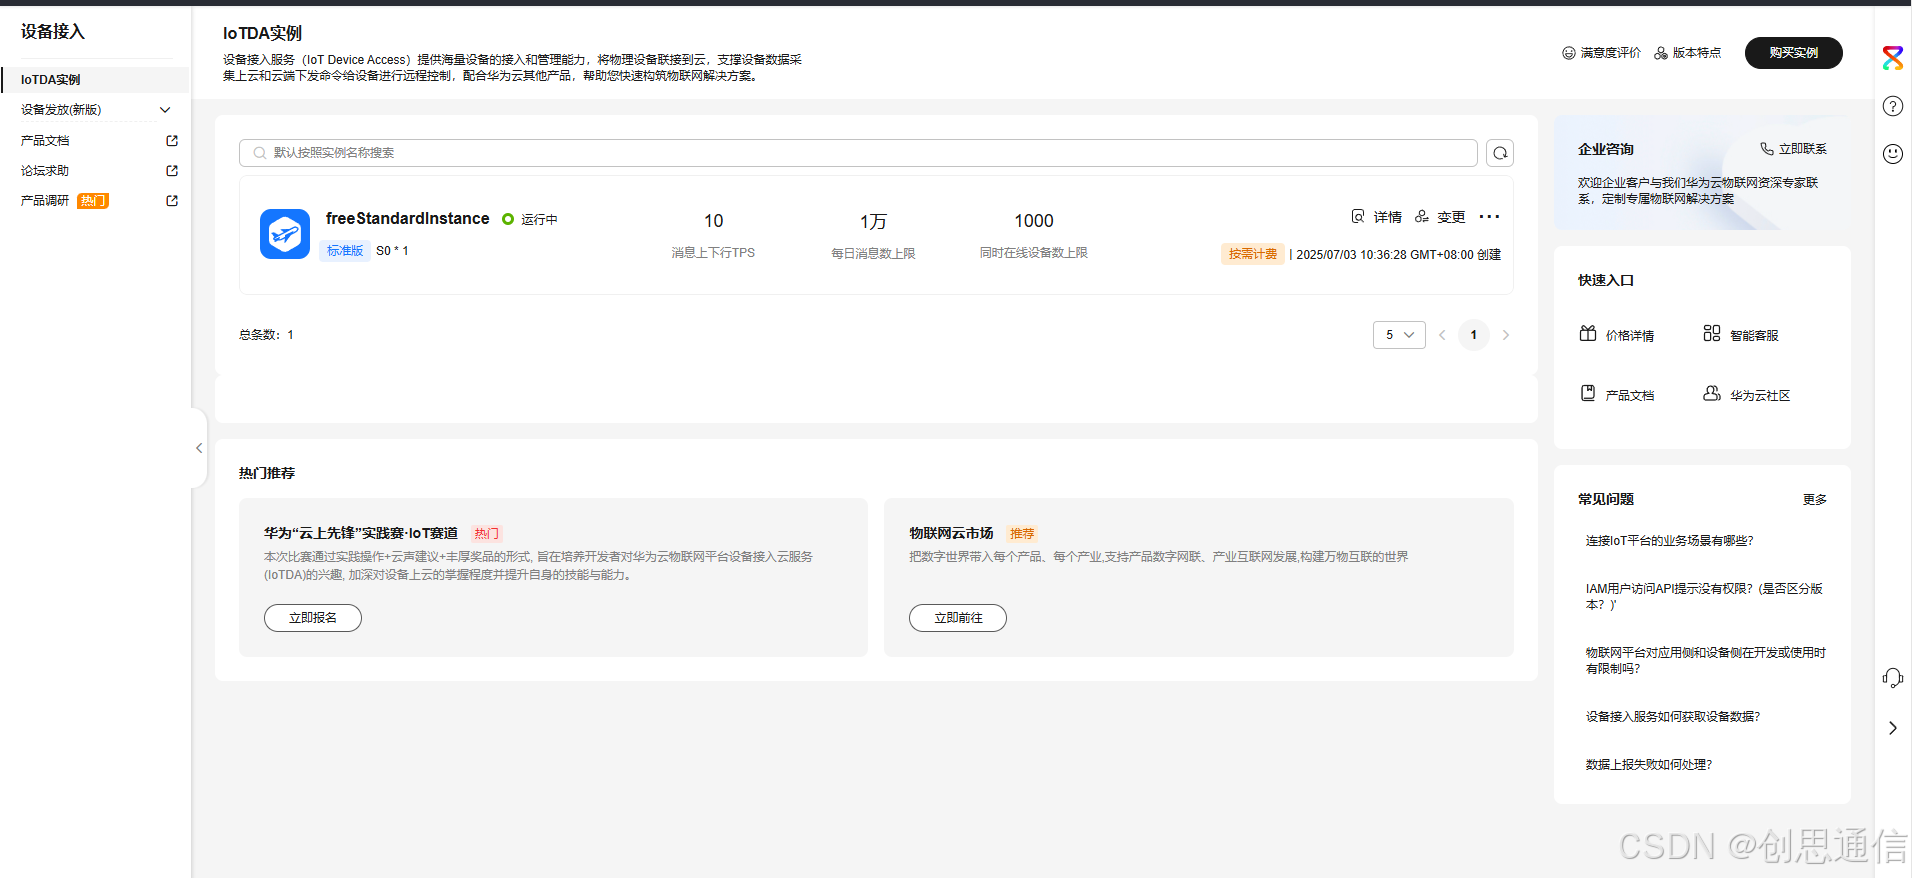The image size is (1912, 878).
Task: Click the refresh icon next to the search box
Action: coord(1500,153)
